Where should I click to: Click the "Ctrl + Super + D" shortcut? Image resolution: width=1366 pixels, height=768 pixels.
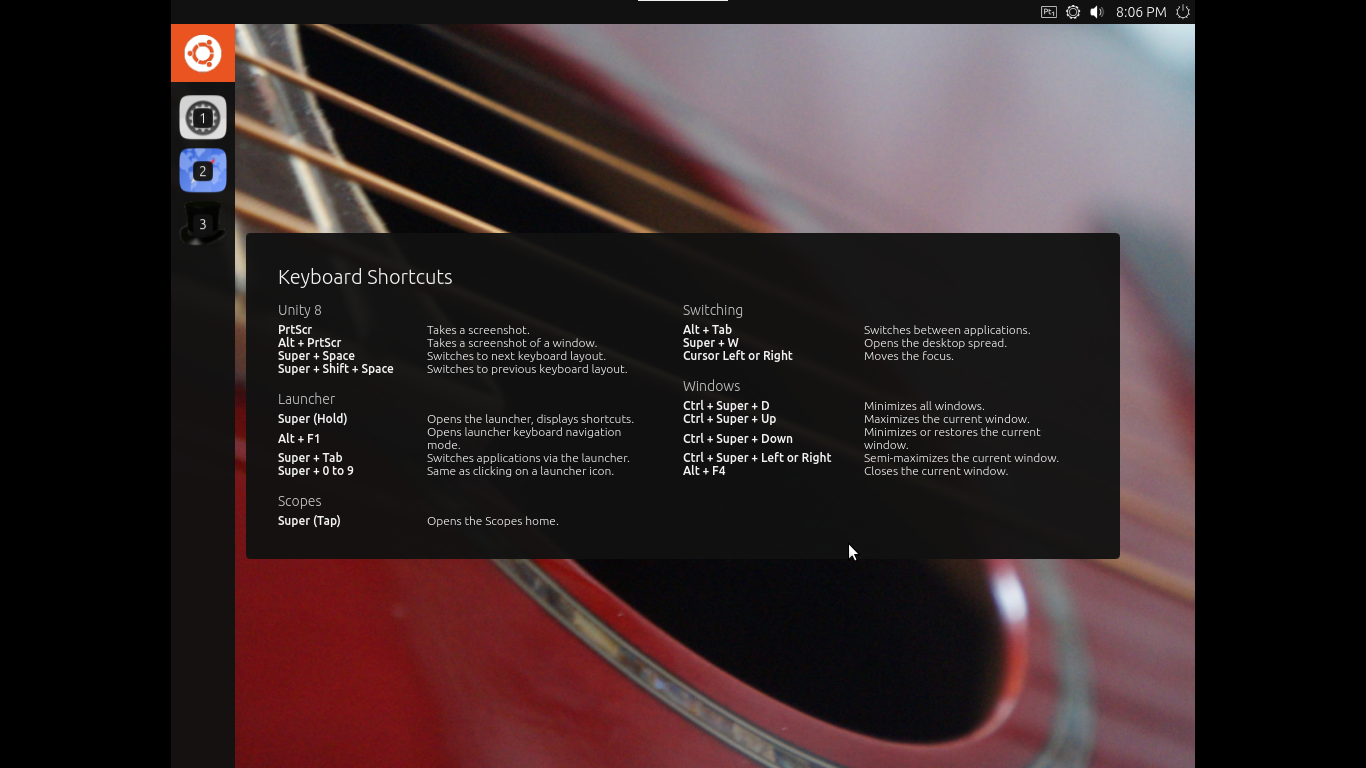click(726, 406)
